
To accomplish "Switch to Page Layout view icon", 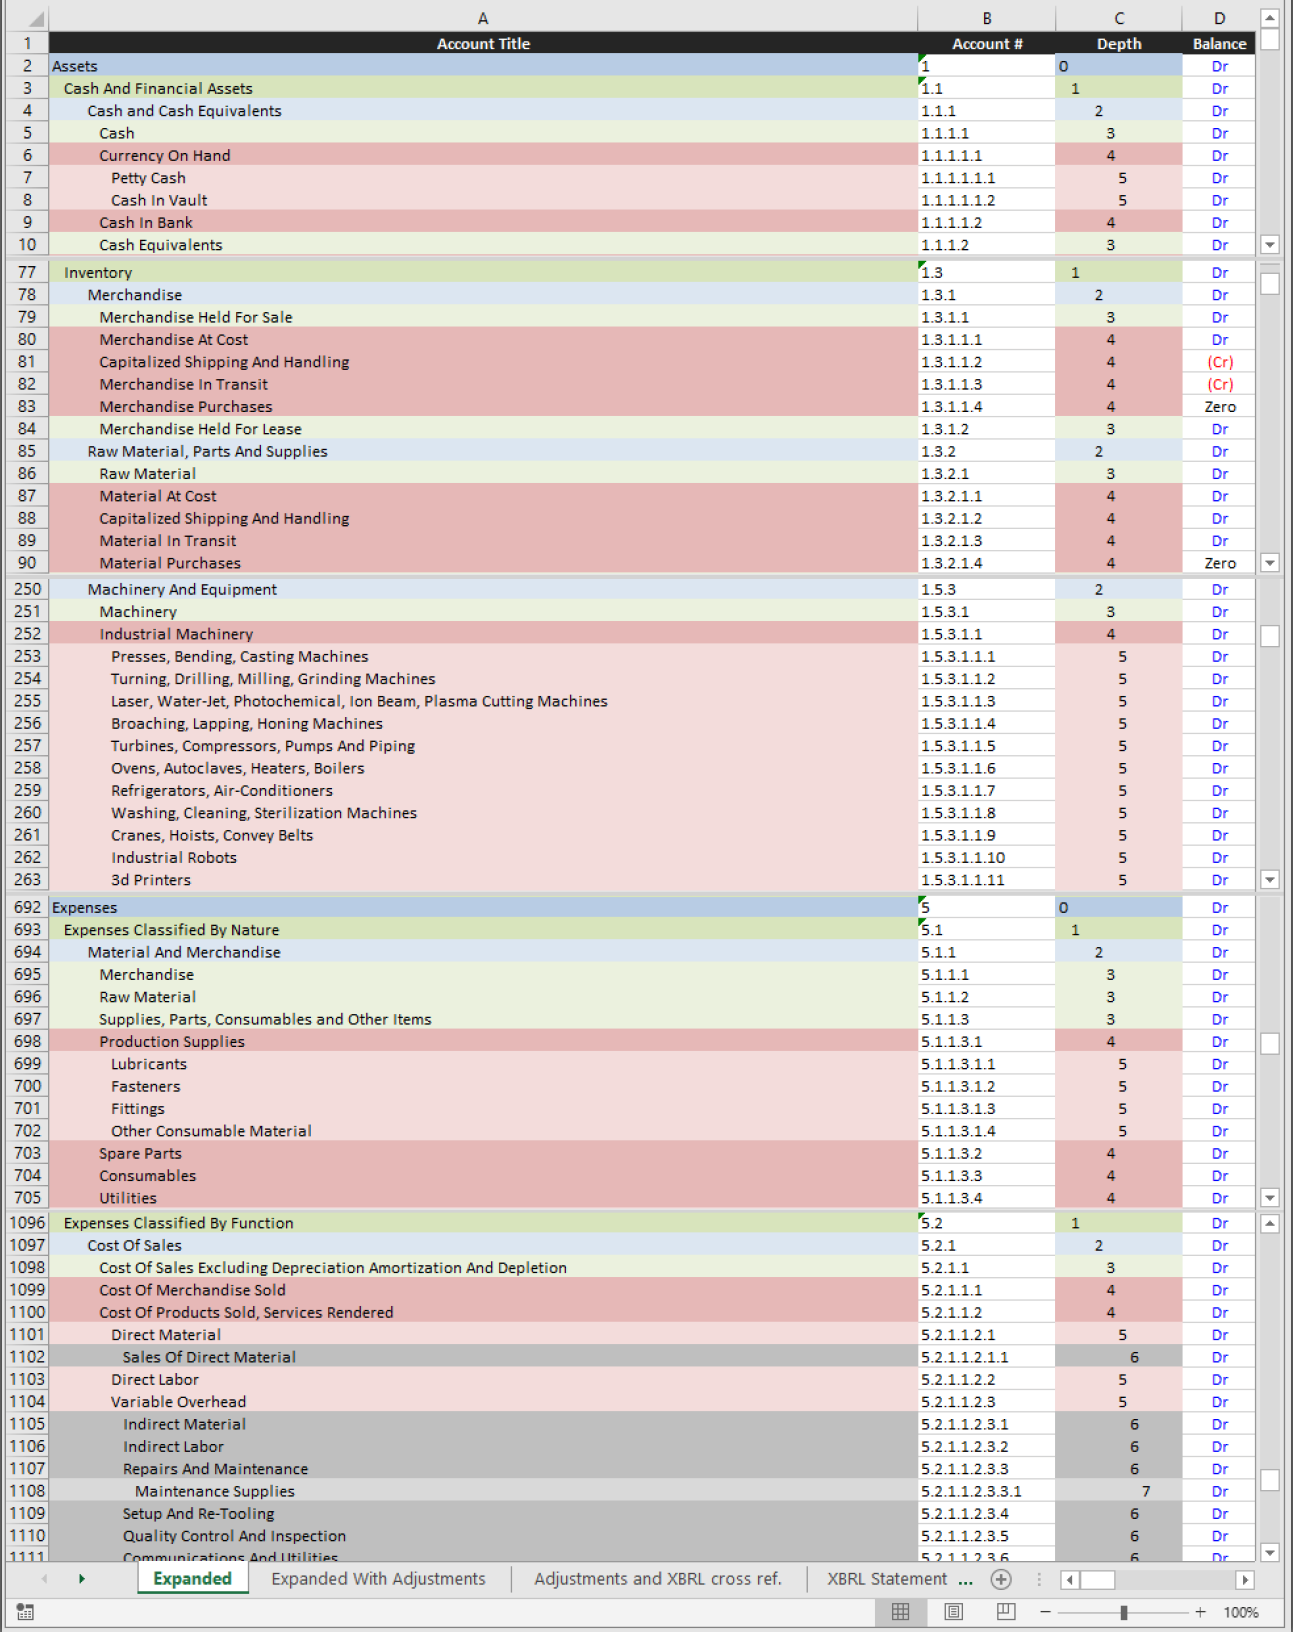I will [x=954, y=1612].
